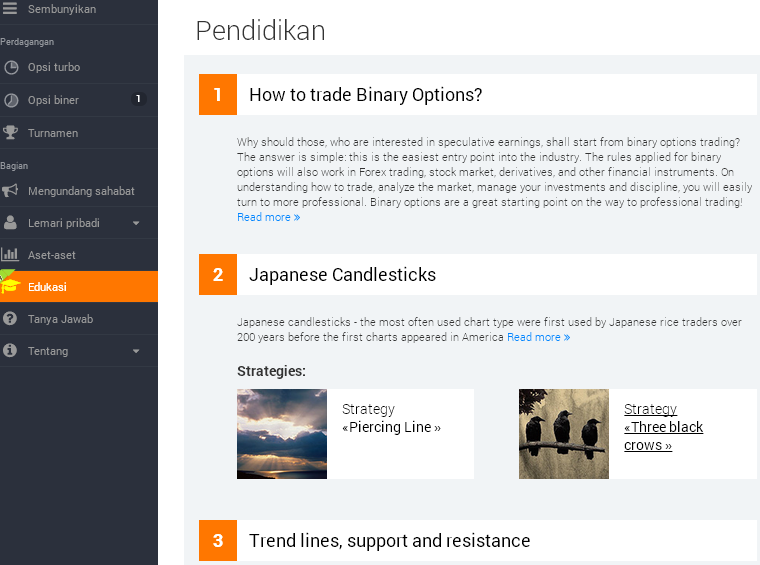Screen dimensions: 760x565
Task: Click the orange number 3 lesson box
Action: click(x=218, y=540)
